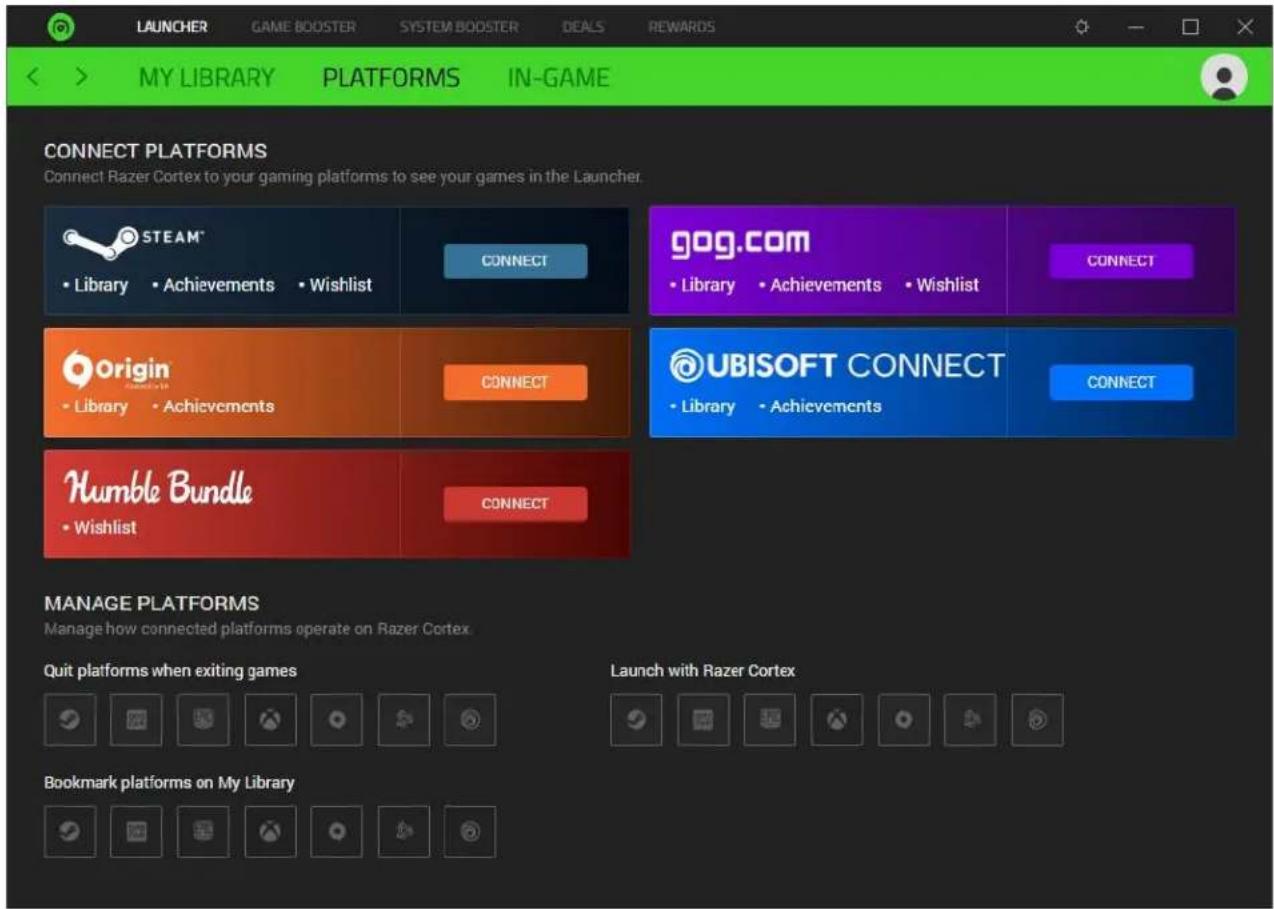
Task: Bookmark Origin on My Library
Action: point(337,832)
